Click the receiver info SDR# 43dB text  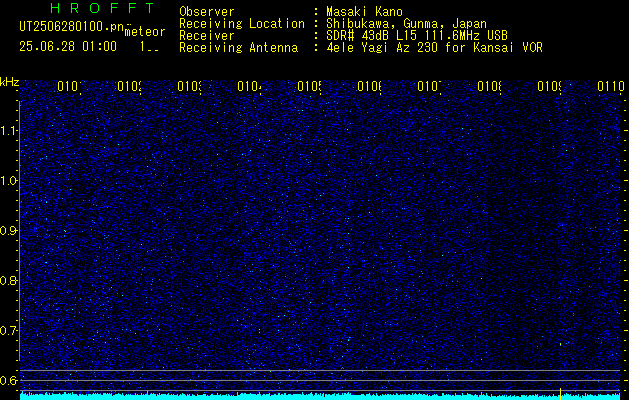417,36
